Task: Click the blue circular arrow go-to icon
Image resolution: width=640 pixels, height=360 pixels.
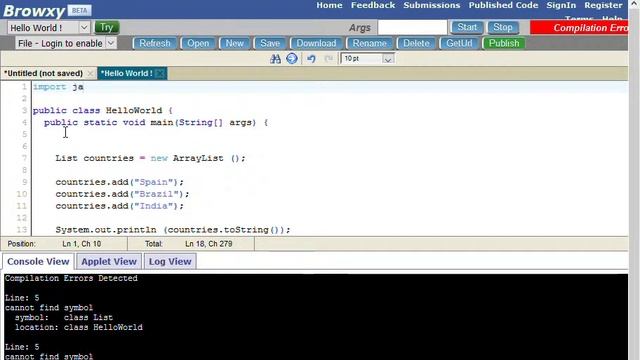Action: tap(292, 59)
